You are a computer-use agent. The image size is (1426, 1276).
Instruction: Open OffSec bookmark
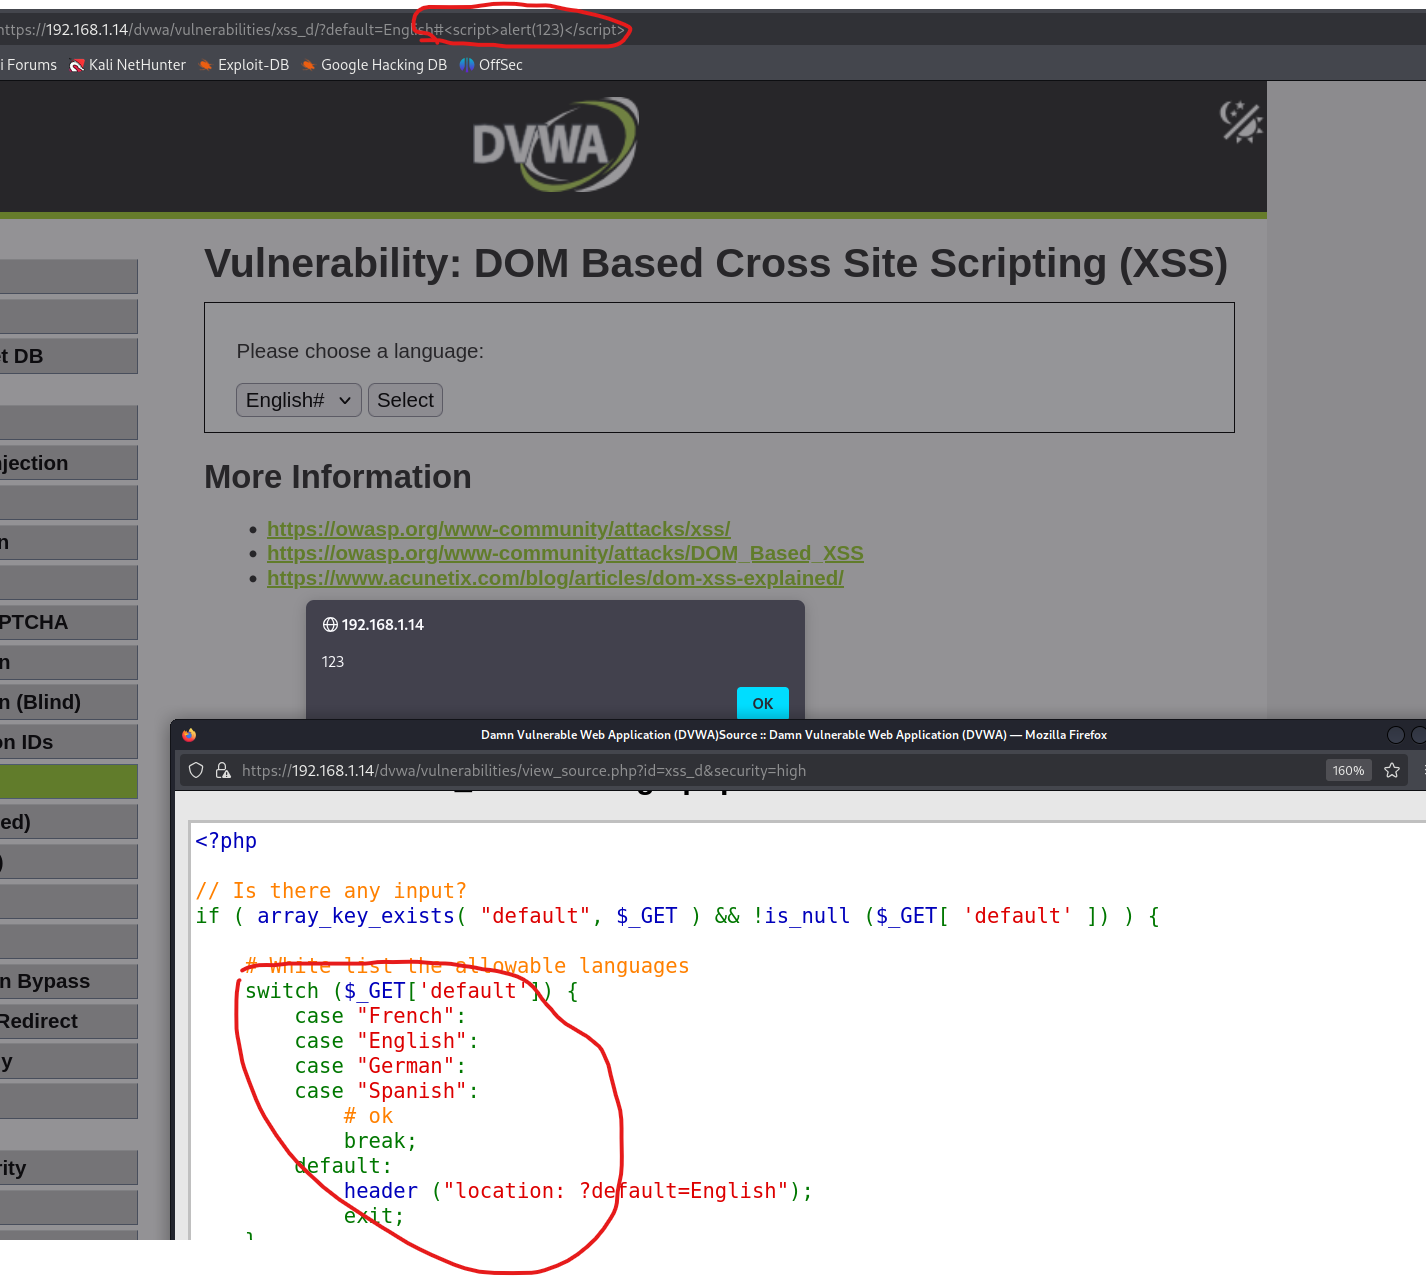491,65
